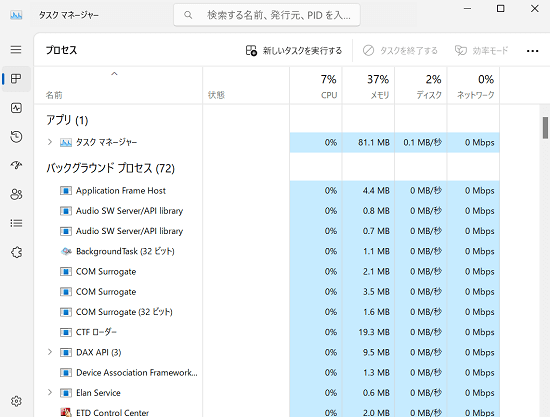
Task: Minimize the Task Manager window
Action: [468, 8]
